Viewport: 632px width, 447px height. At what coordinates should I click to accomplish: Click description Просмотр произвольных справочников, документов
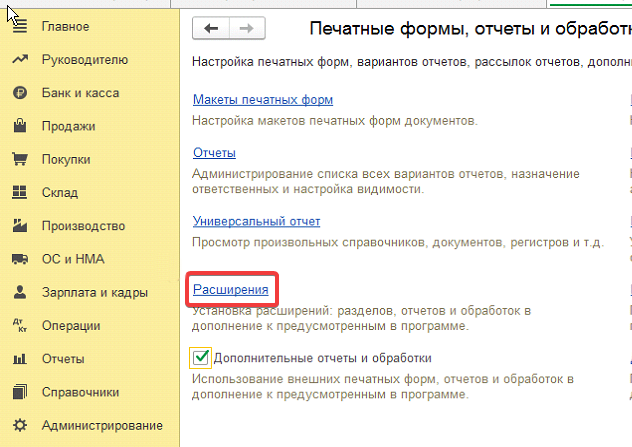[398, 242]
